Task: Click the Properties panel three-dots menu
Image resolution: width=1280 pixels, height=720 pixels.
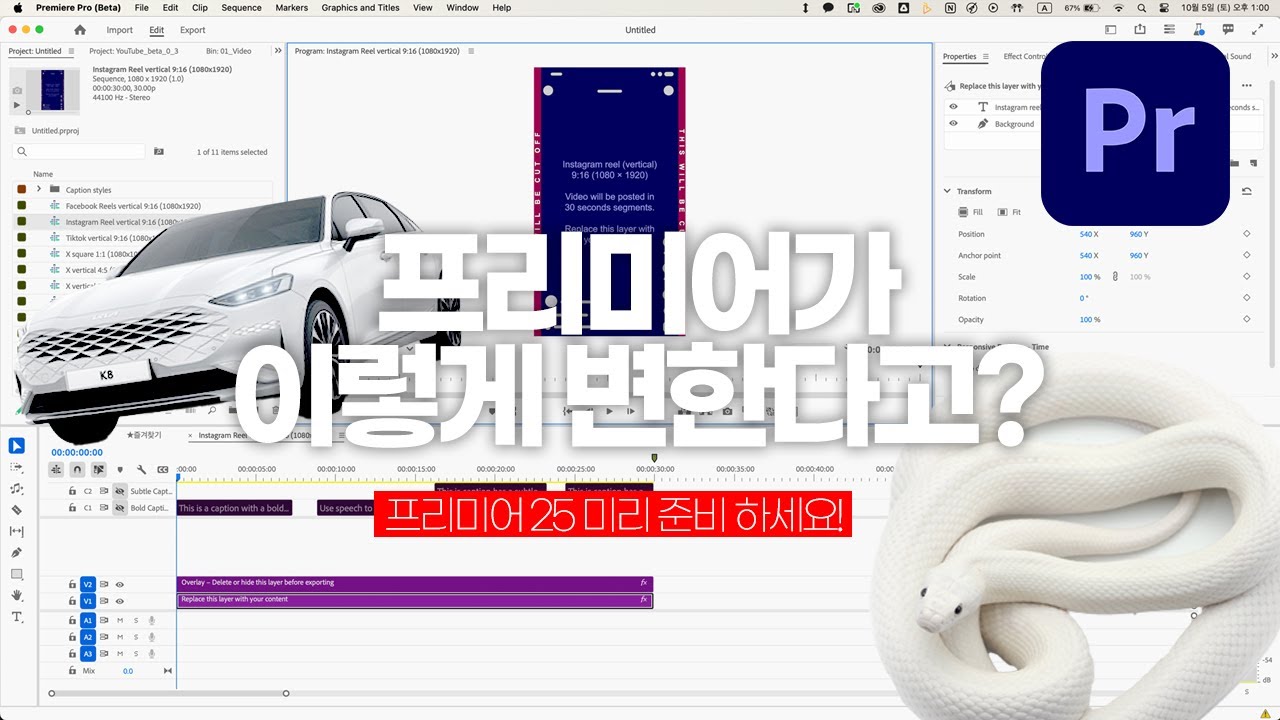Action: (1247, 86)
